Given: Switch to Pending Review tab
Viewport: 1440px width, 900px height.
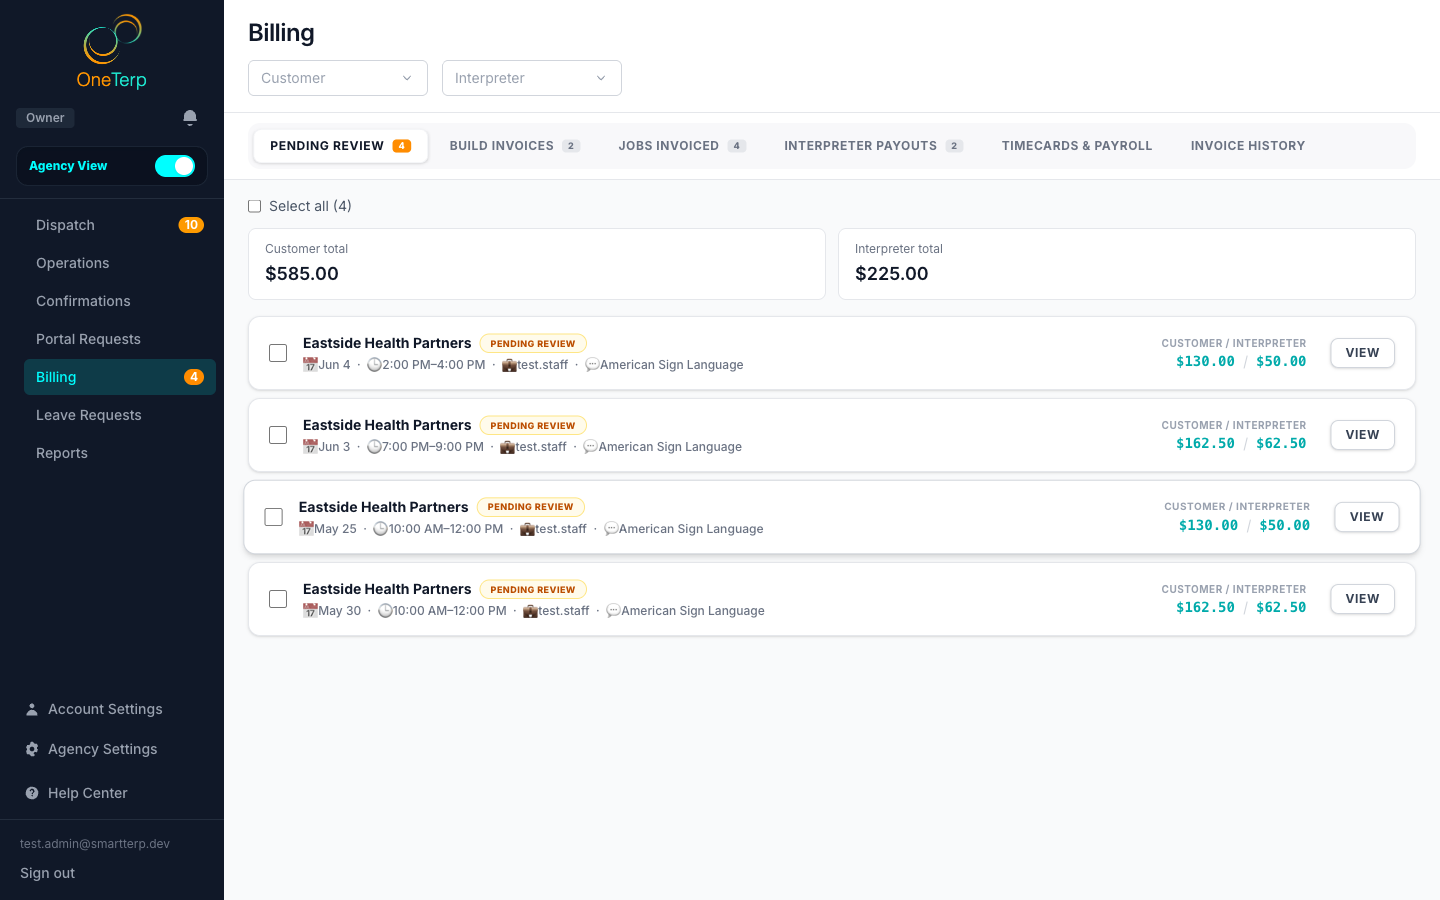Looking at the screenshot, I should (341, 146).
